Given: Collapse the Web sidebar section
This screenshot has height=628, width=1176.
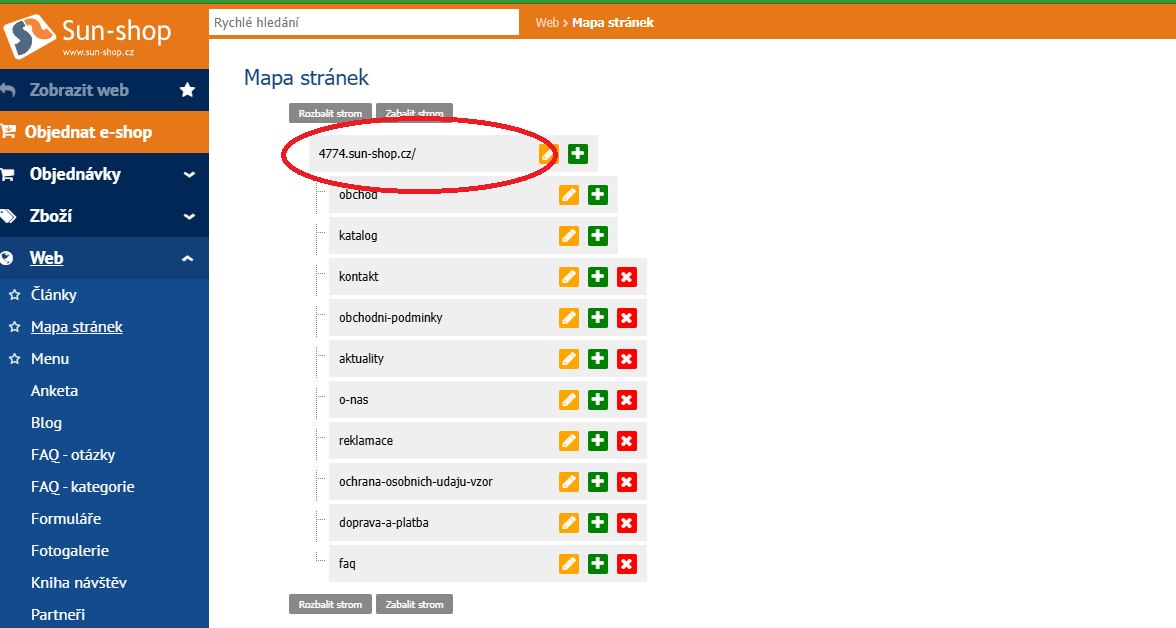Looking at the screenshot, I should coord(188,258).
